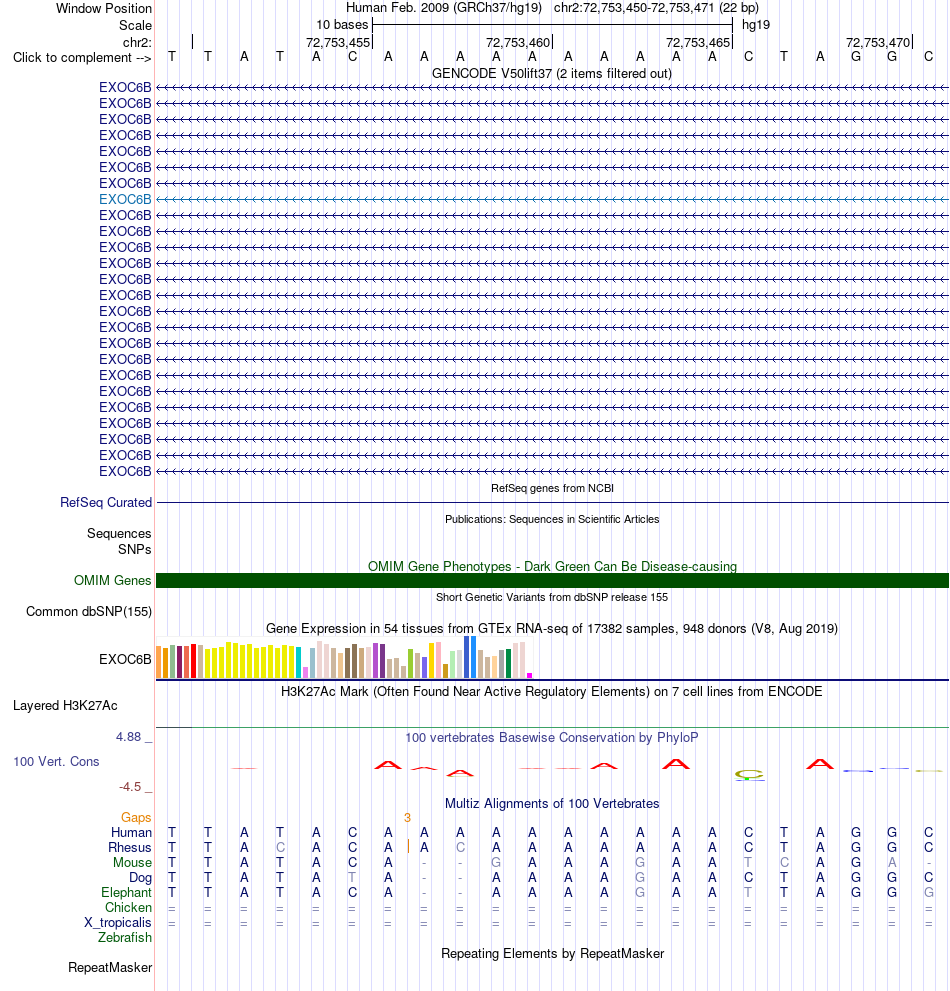
Task: Click the Window Position label
Action: point(104,8)
